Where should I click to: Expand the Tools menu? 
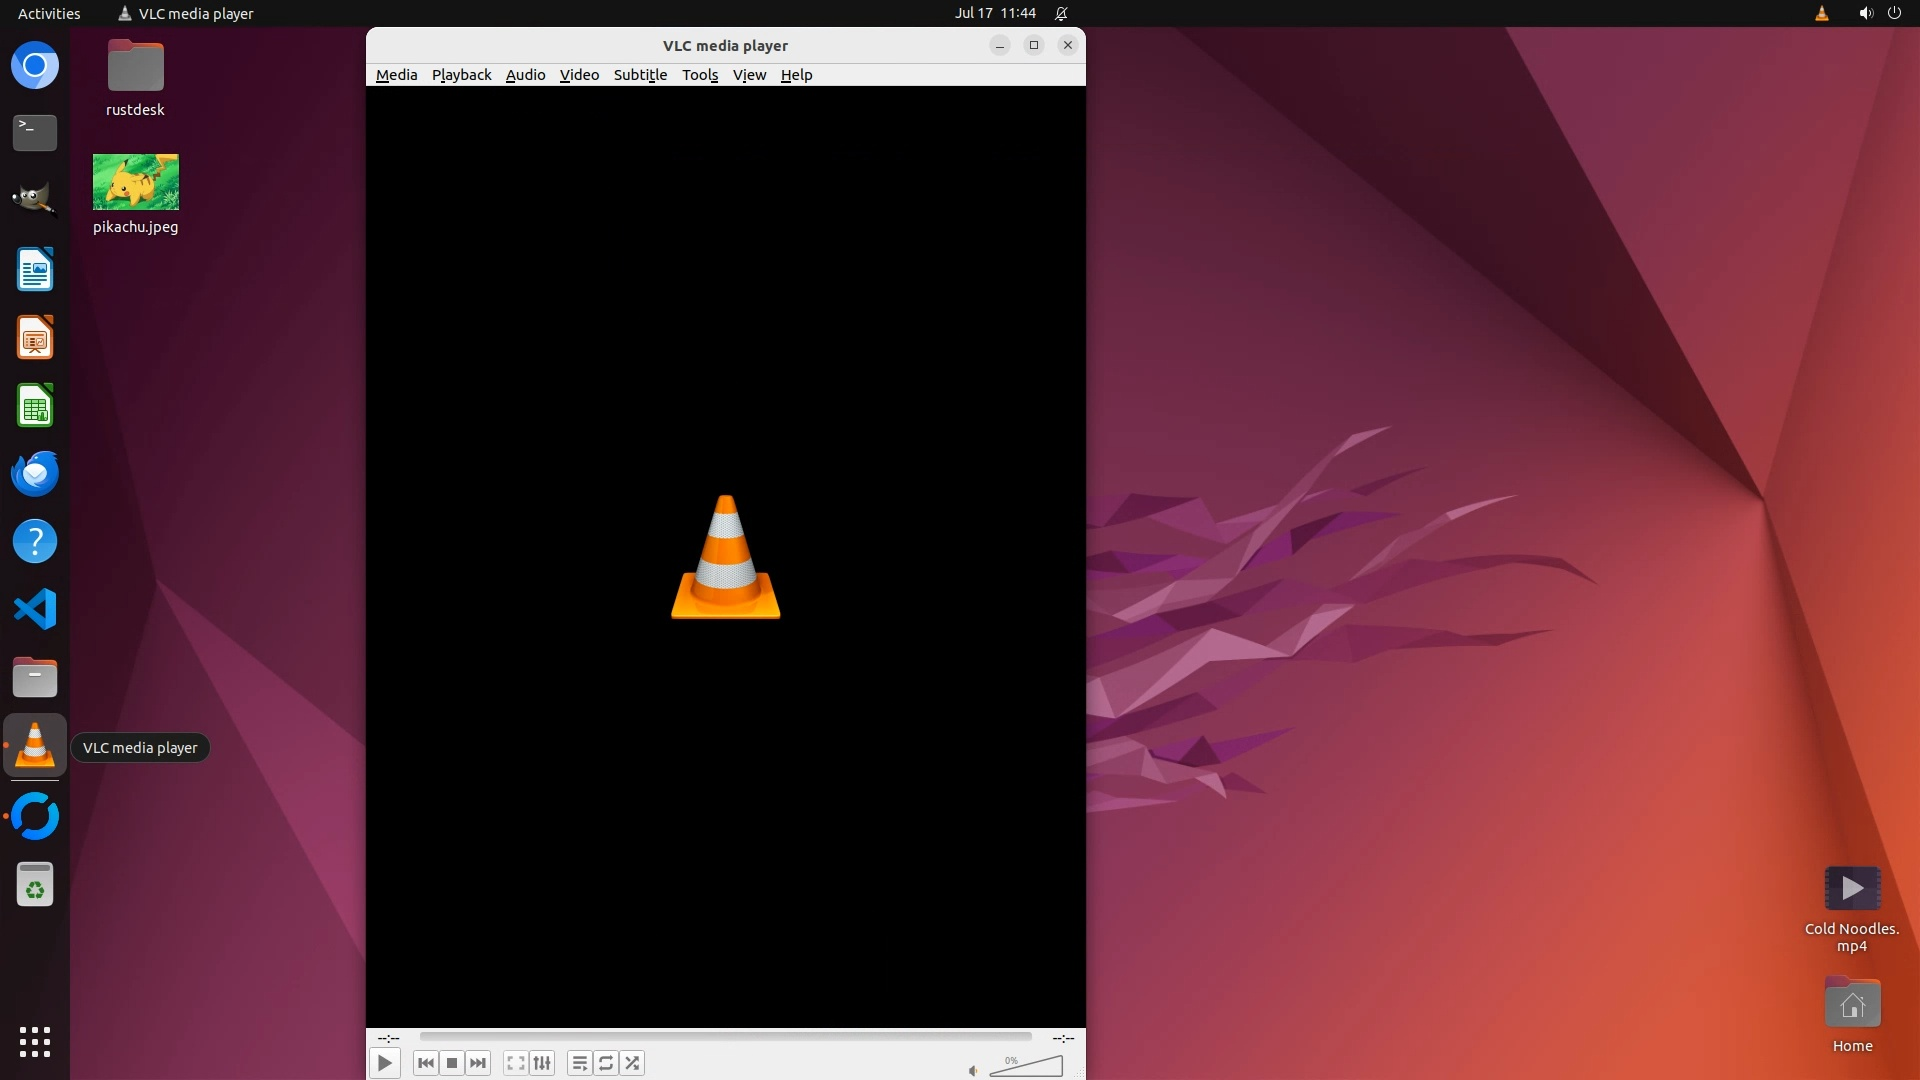[x=700, y=75]
